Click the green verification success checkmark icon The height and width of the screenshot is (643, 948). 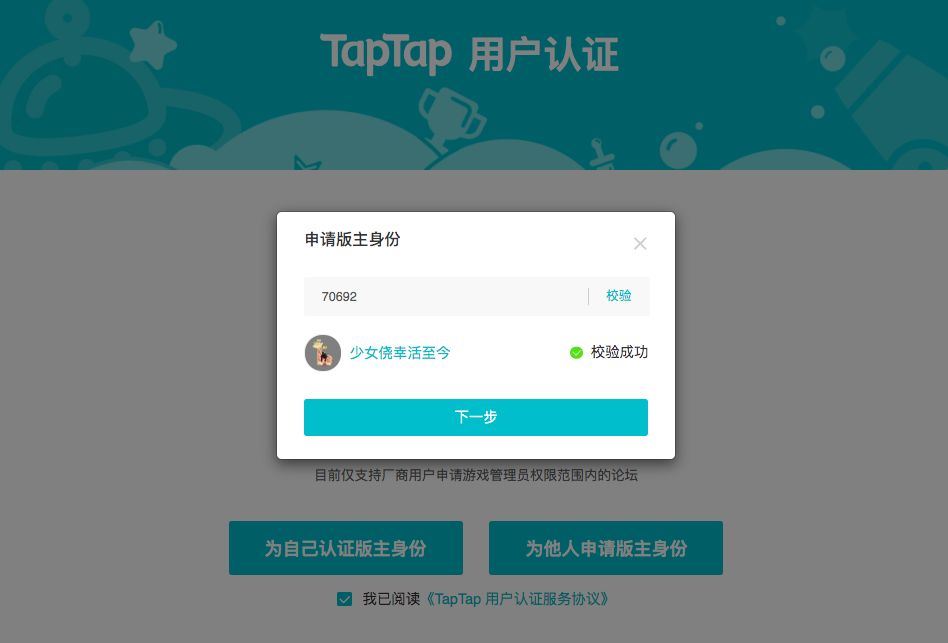coord(576,352)
